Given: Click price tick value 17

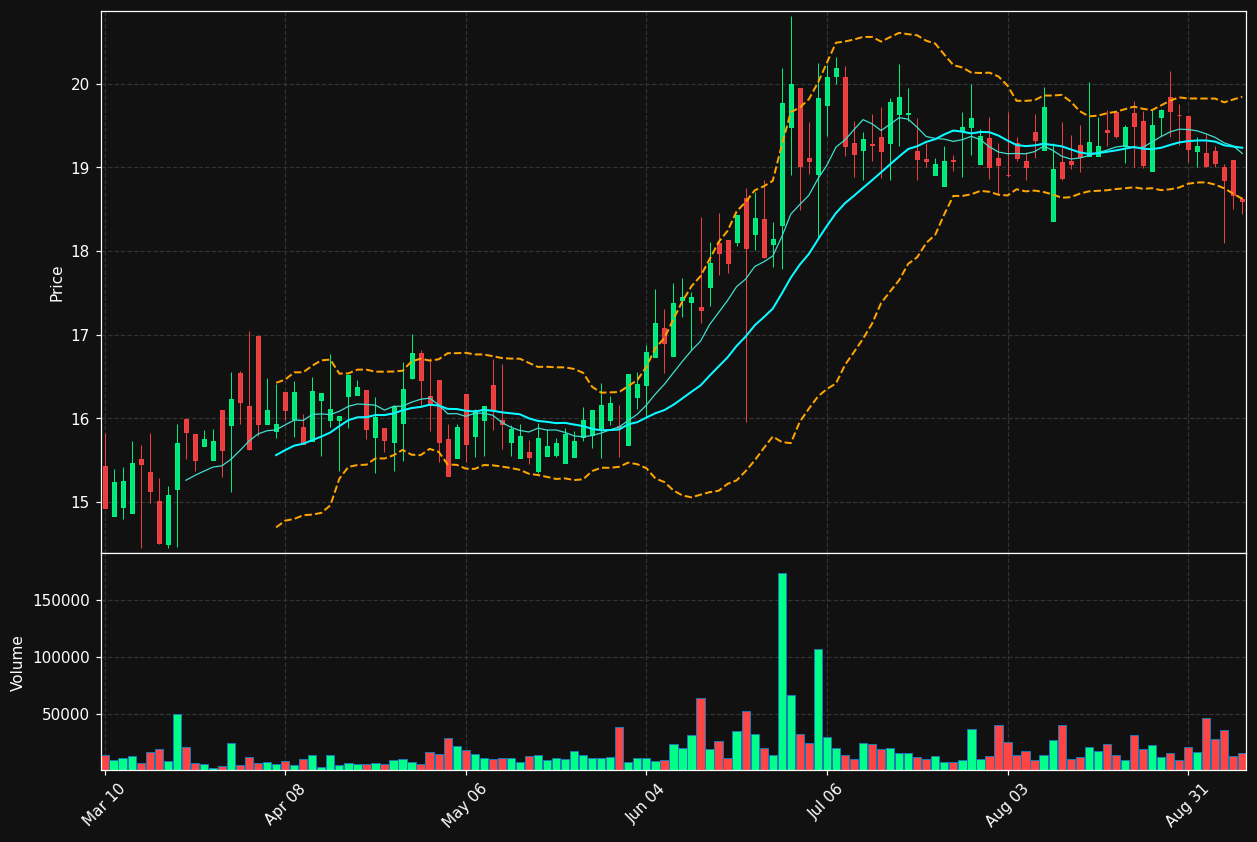Looking at the screenshot, I should tap(79, 335).
